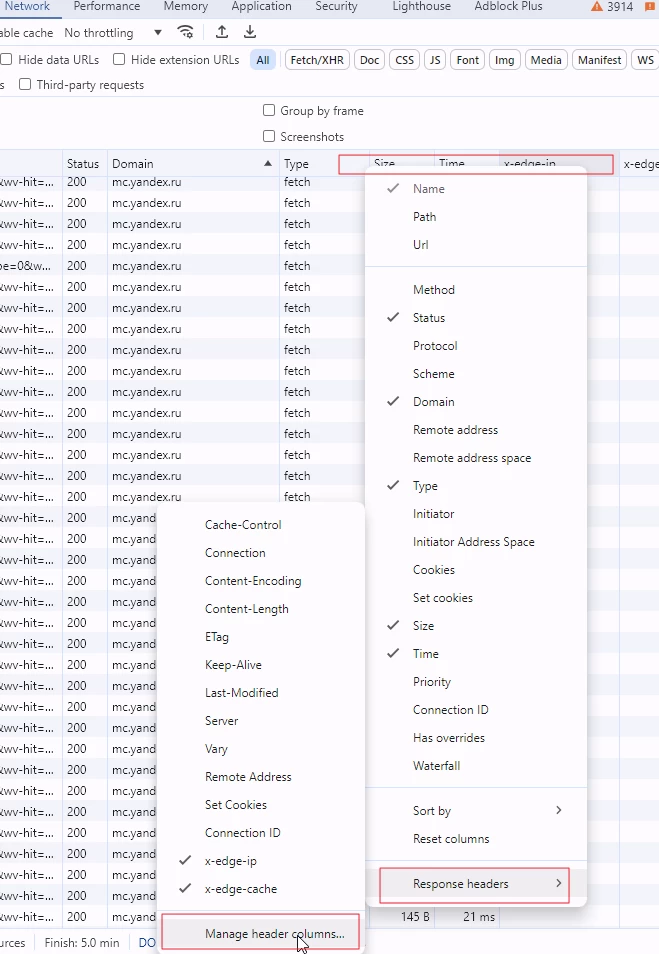The image size is (659, 954).
Task: Select the All filter button
Action: pos(263,60)
